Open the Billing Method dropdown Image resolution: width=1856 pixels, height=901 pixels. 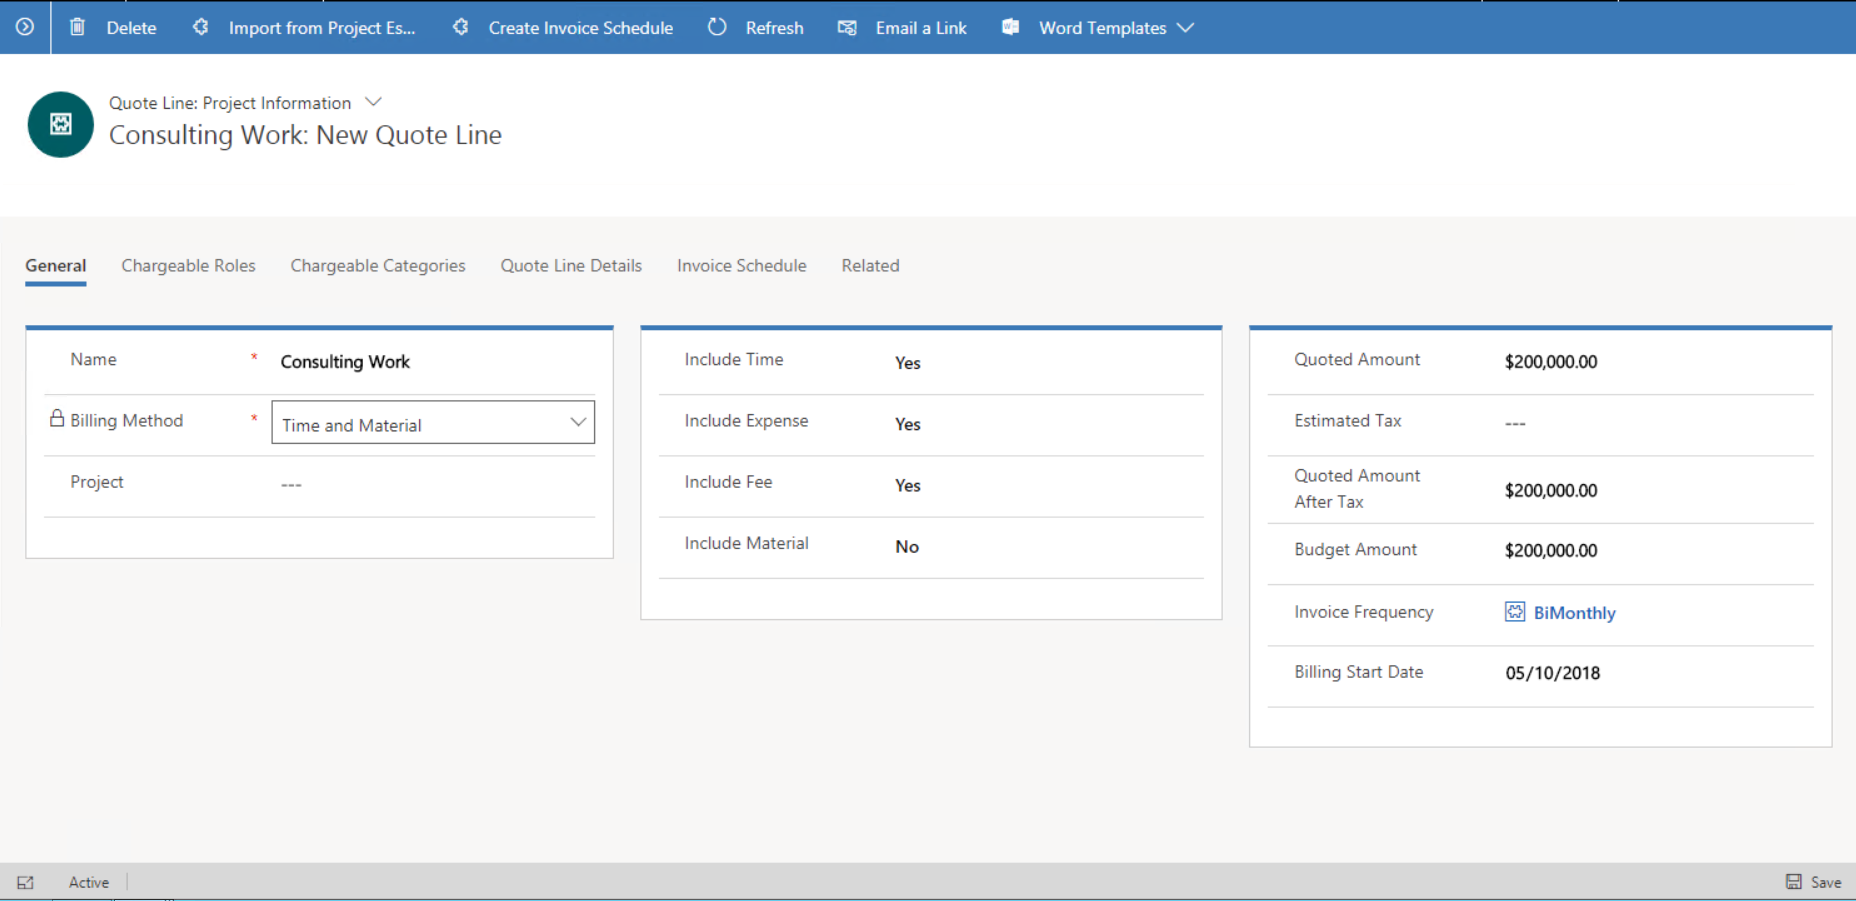(x=578, y=422)
